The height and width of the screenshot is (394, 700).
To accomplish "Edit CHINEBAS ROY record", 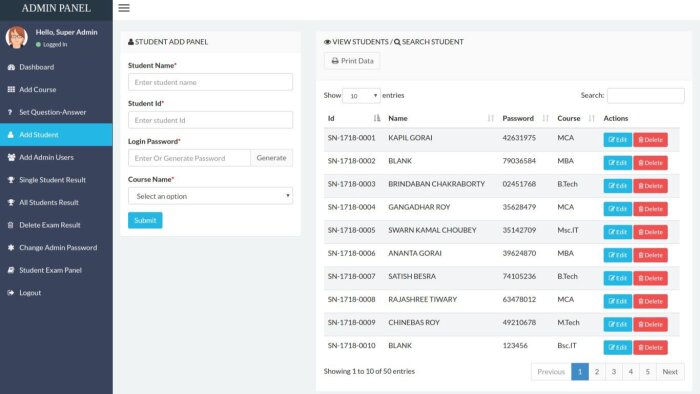I will click(x=617, y=324).
